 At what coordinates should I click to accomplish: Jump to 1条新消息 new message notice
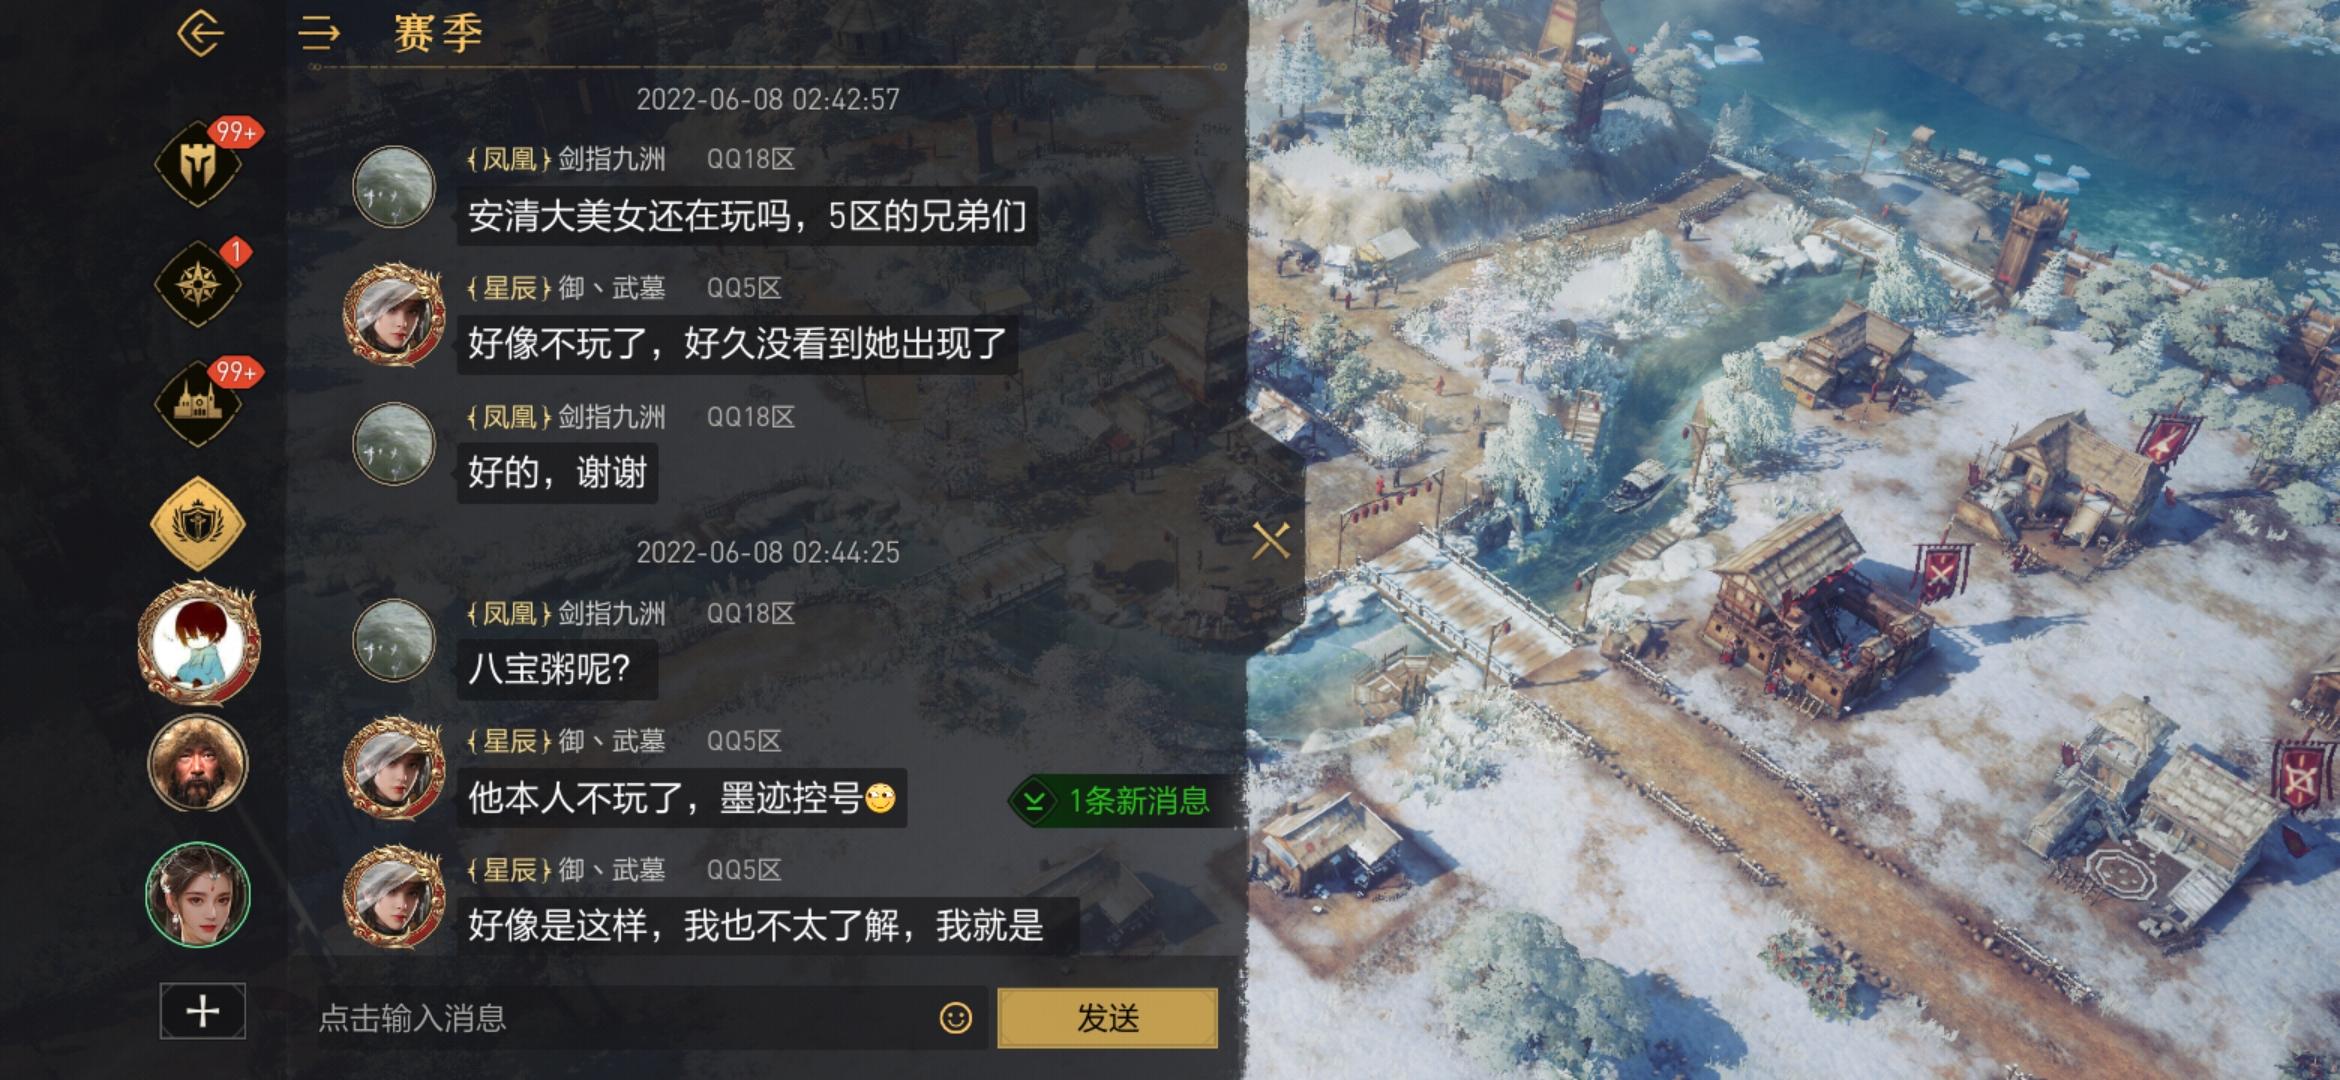pos(1120,801)
